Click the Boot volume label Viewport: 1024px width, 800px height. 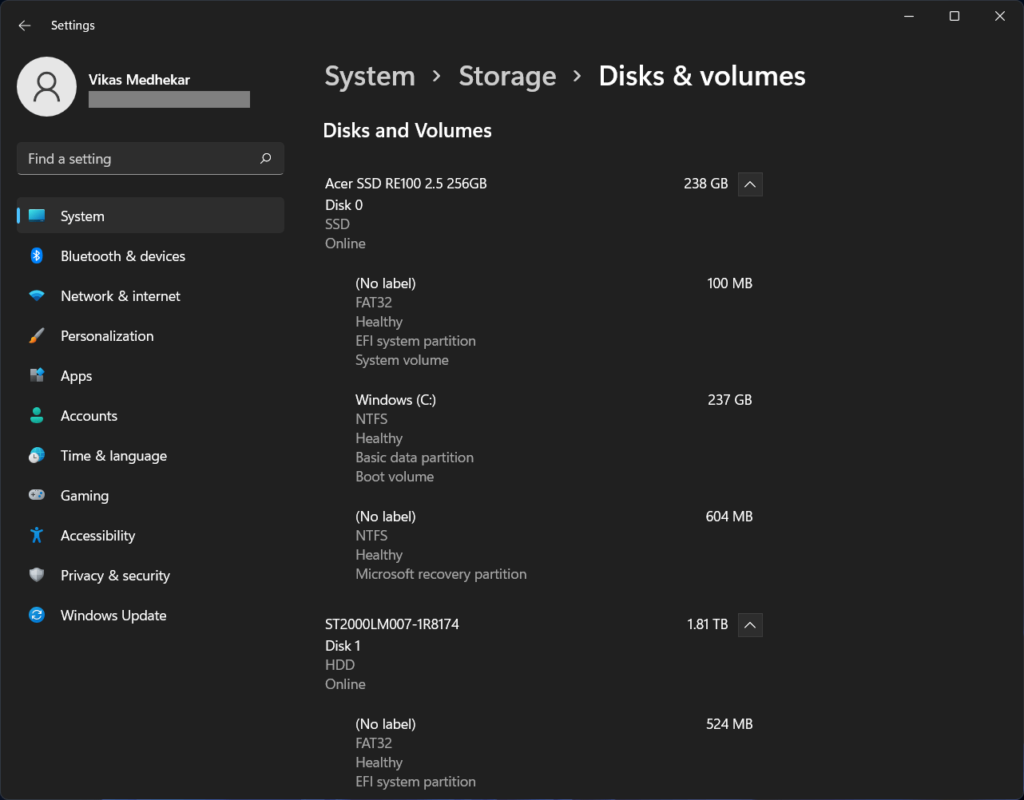click(x=394, y=477)
